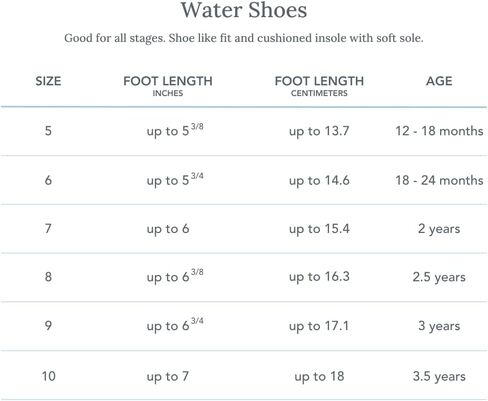Screen dimensions: 488x401
Task: Select the 'up to 7' inches value
Action: coord(168,377)
